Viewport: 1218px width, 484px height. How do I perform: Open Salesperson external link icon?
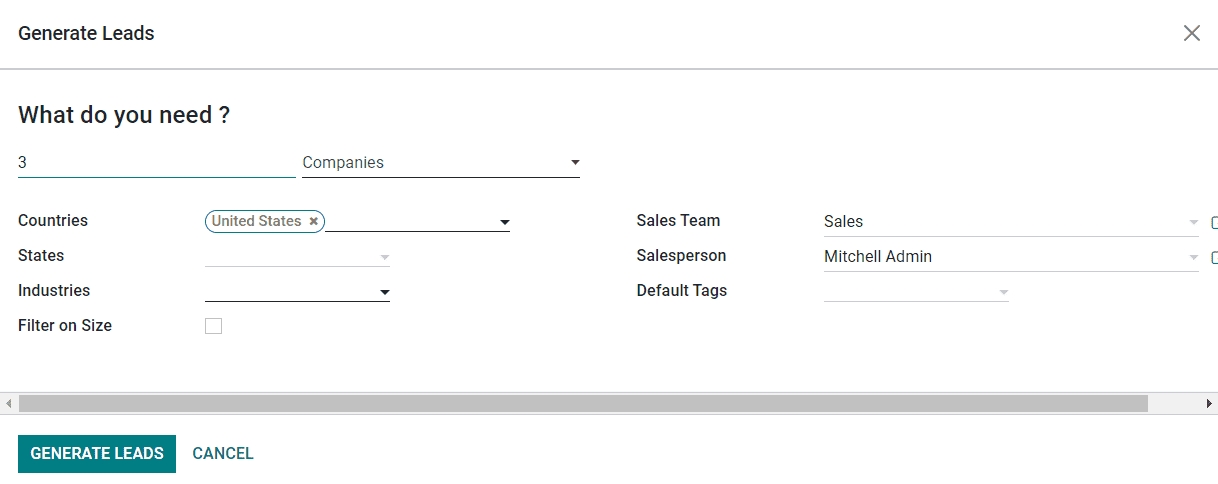click(x=1214, y=257)
